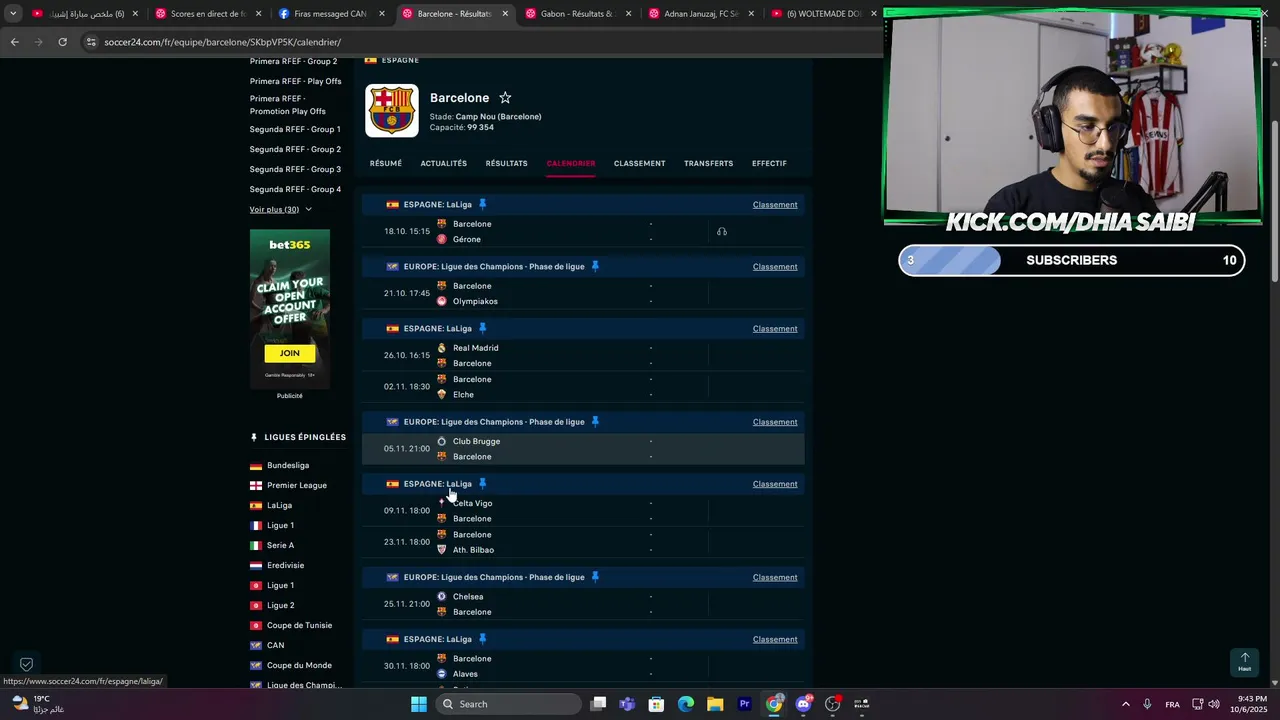Open Adobe Premiere Pro from the taskbar
1280x720 pixels.
click(x=744, y=704)
